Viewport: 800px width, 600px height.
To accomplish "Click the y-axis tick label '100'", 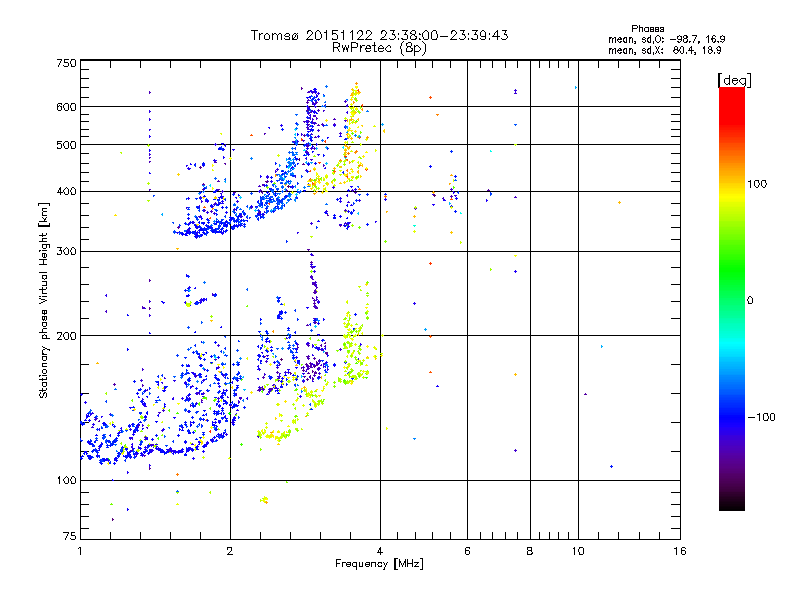I will point(66,480).
